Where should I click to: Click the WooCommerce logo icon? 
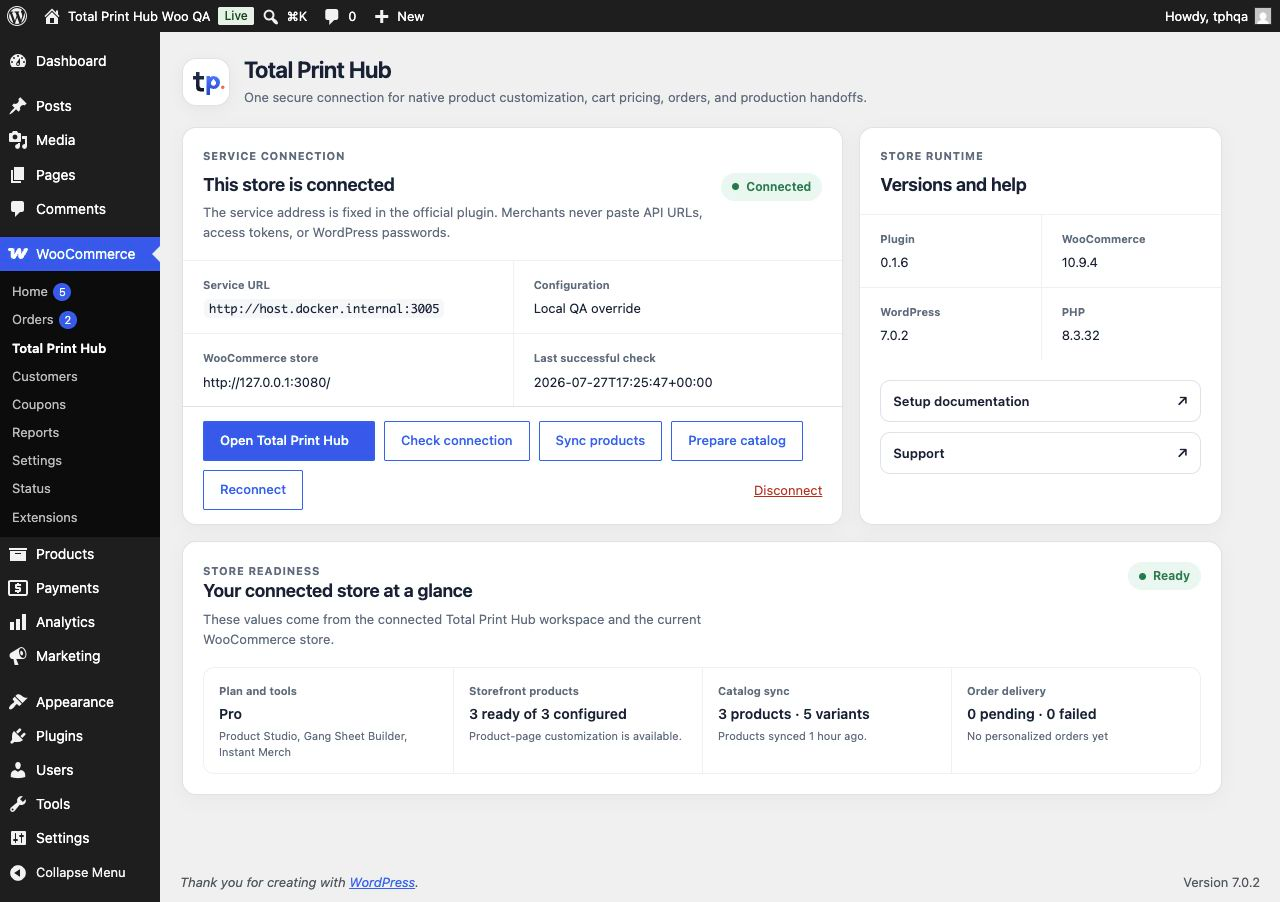pos(18,254)
